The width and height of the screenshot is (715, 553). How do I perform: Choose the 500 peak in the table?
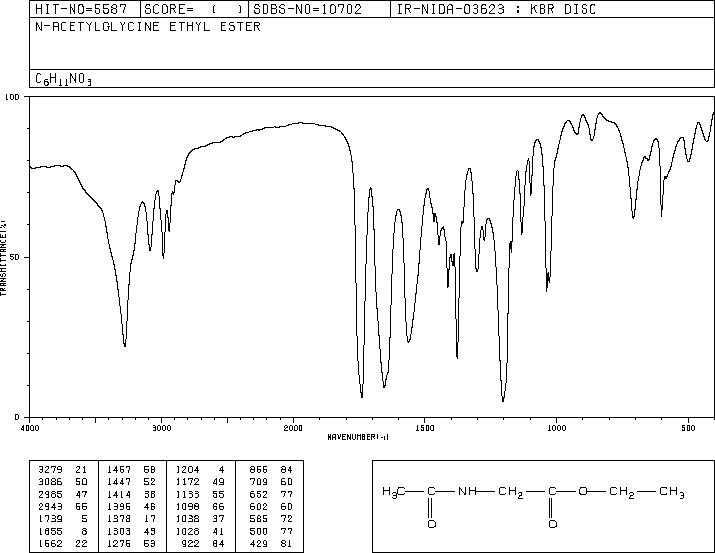[259, 531]
